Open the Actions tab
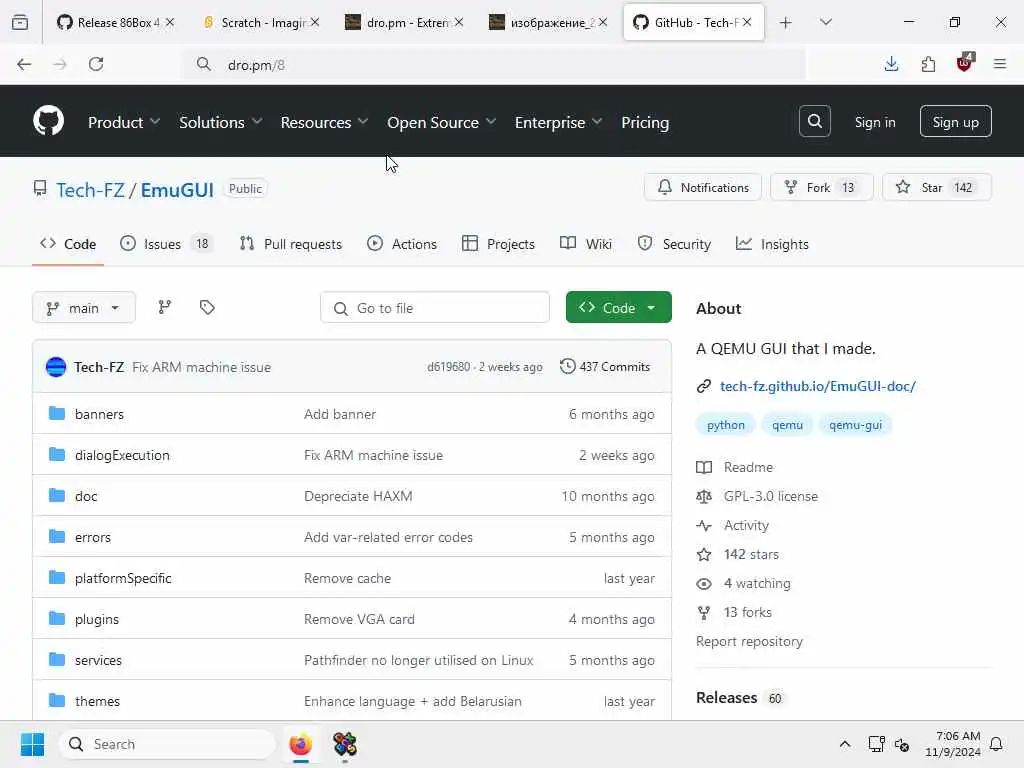This screenshot has width=1024, height=768. click(x=402, y=244)
